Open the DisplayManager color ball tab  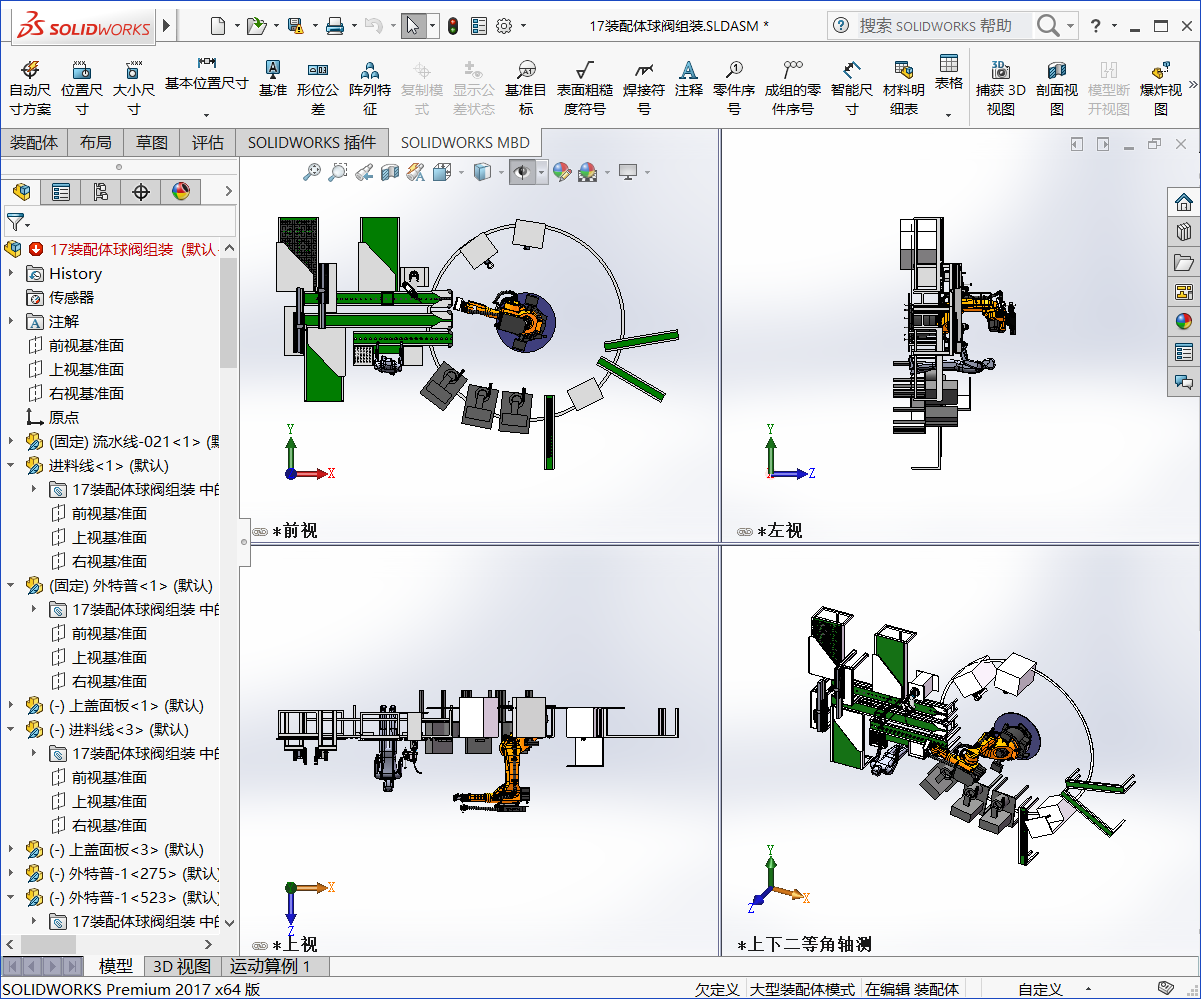[x=181, y=191]
